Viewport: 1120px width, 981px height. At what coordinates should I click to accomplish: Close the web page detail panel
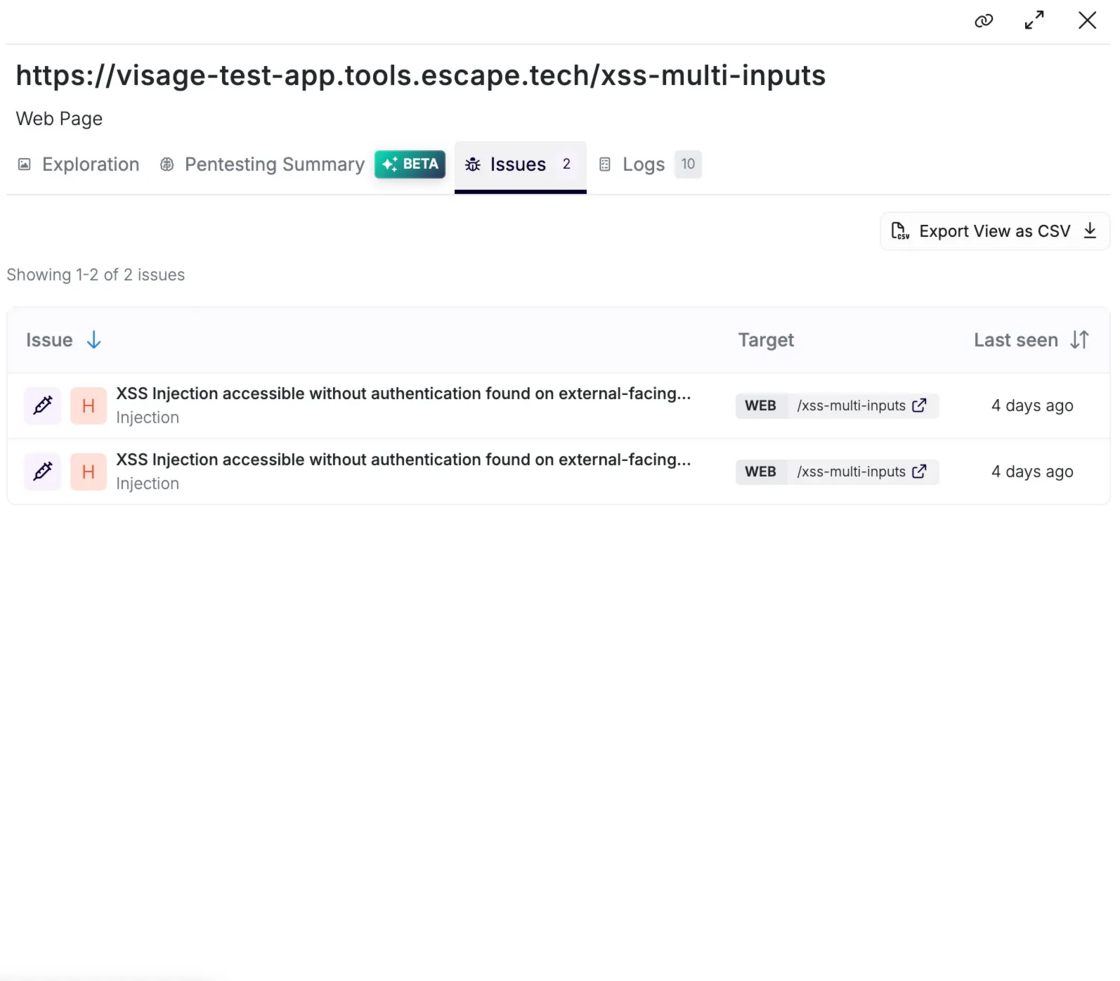pos(1087,20)
